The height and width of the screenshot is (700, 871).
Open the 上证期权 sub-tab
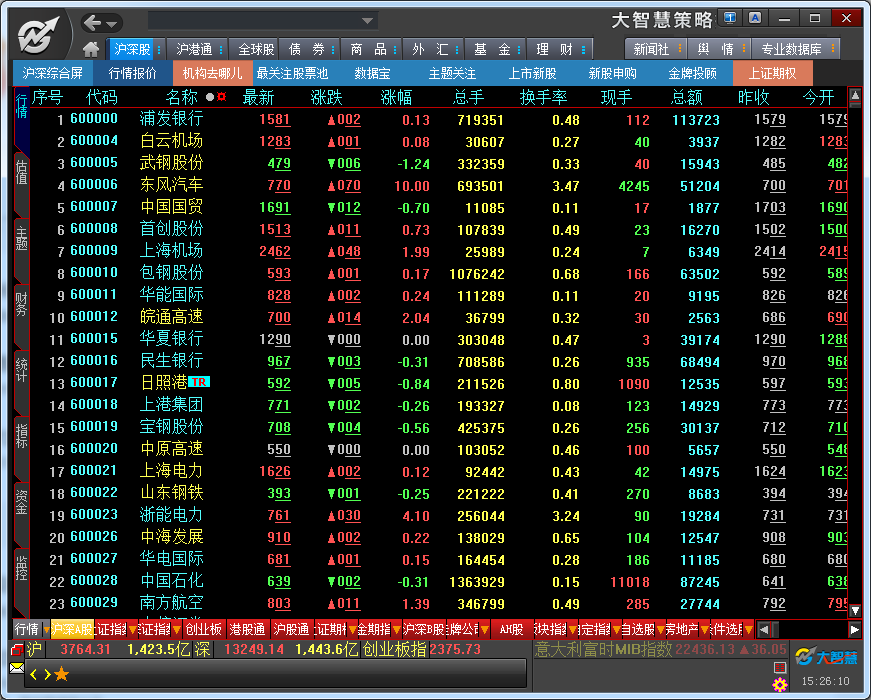pos(772,73)
